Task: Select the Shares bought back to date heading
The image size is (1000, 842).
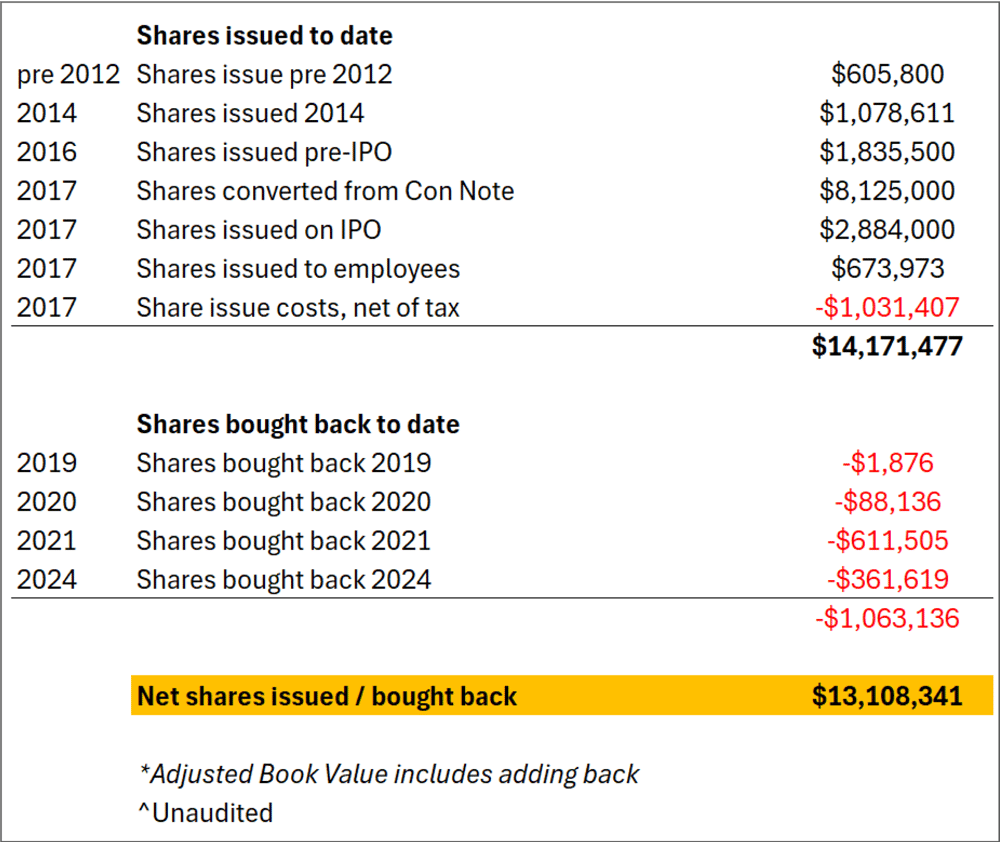Action: click(x=298, y=424)
